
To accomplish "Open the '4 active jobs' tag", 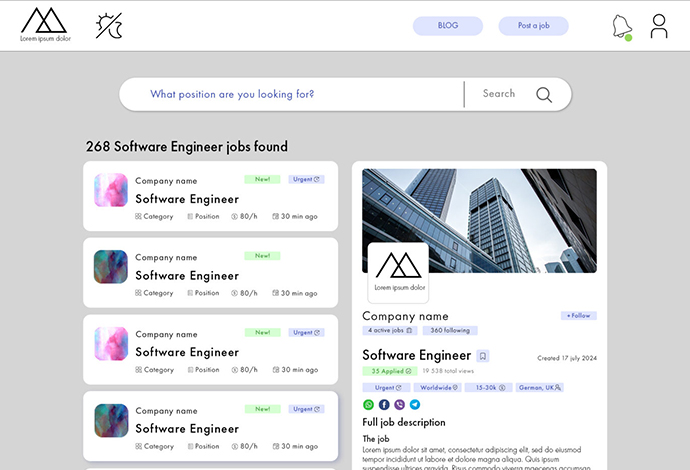I will click(x=390, y=330).
